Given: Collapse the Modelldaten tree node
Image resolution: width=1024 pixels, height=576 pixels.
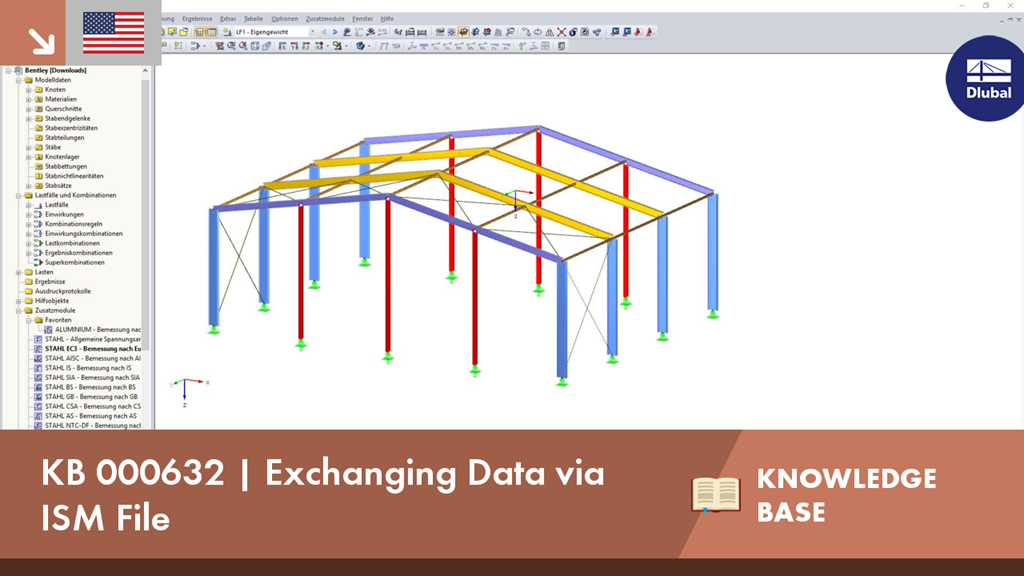Looking at the screenshot, I should click(18, 80).
